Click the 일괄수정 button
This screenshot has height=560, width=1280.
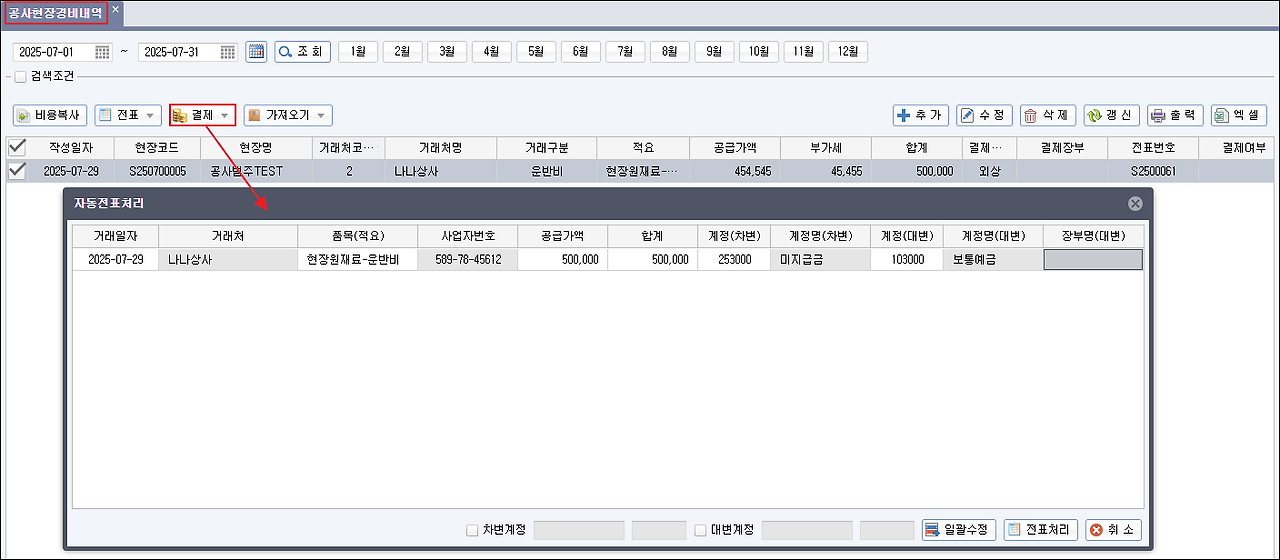click(959, 530)
